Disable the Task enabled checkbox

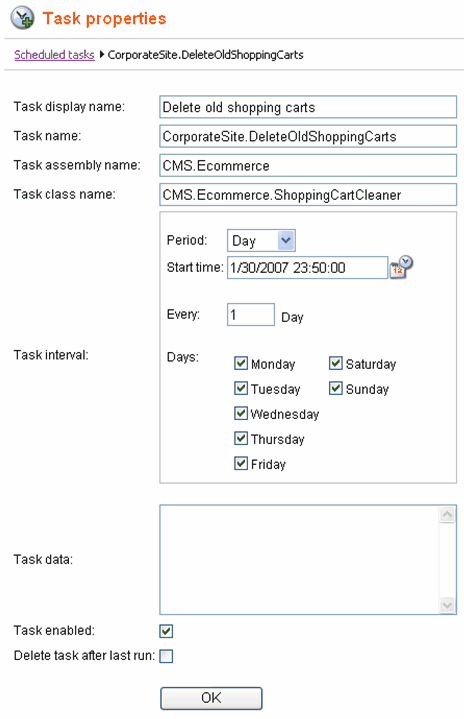click(x=166, y=631)
